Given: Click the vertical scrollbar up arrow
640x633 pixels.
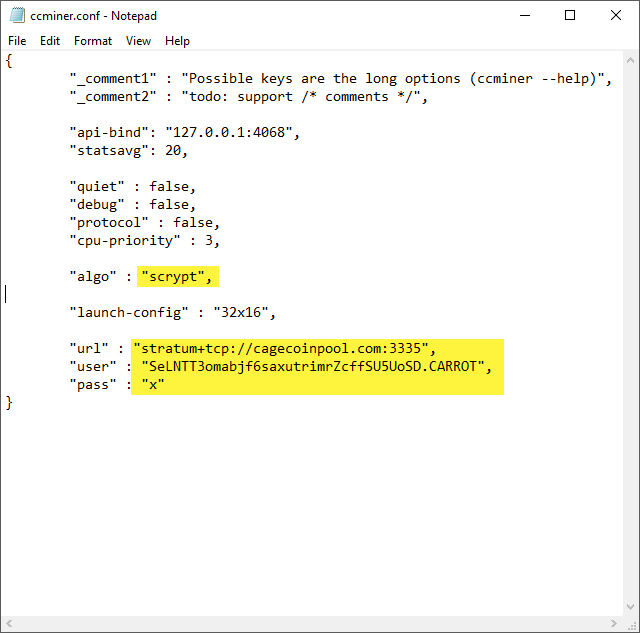Looking at the screenshot, I should pyautogui.click(x=630, y=60).
